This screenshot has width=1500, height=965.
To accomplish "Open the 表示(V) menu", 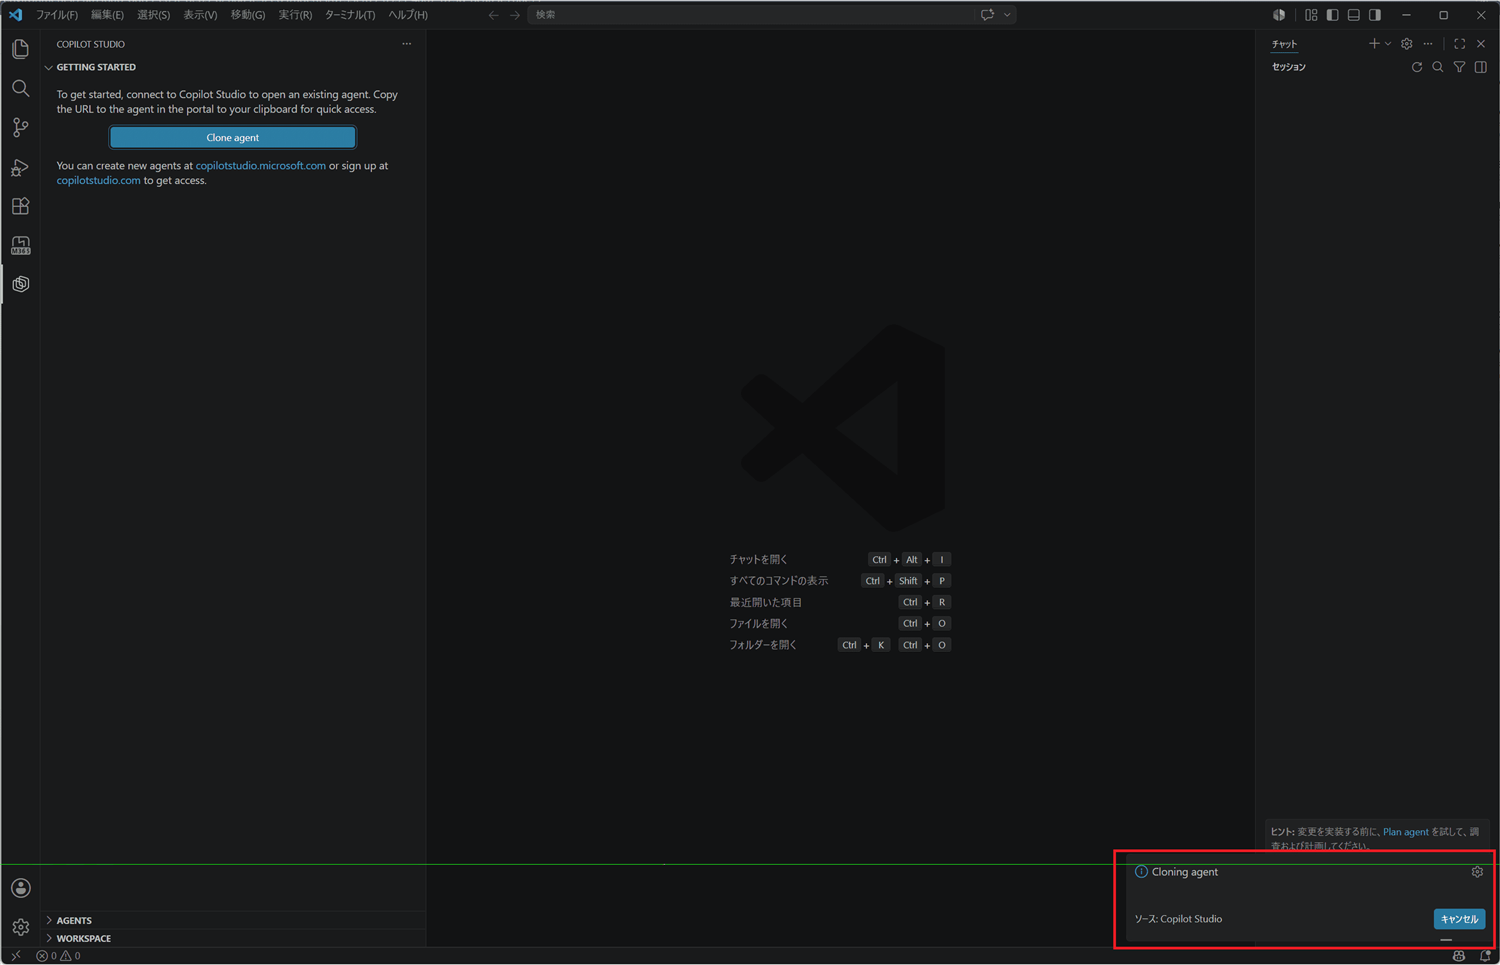I will pyautogui.click(x=200, y=15).
